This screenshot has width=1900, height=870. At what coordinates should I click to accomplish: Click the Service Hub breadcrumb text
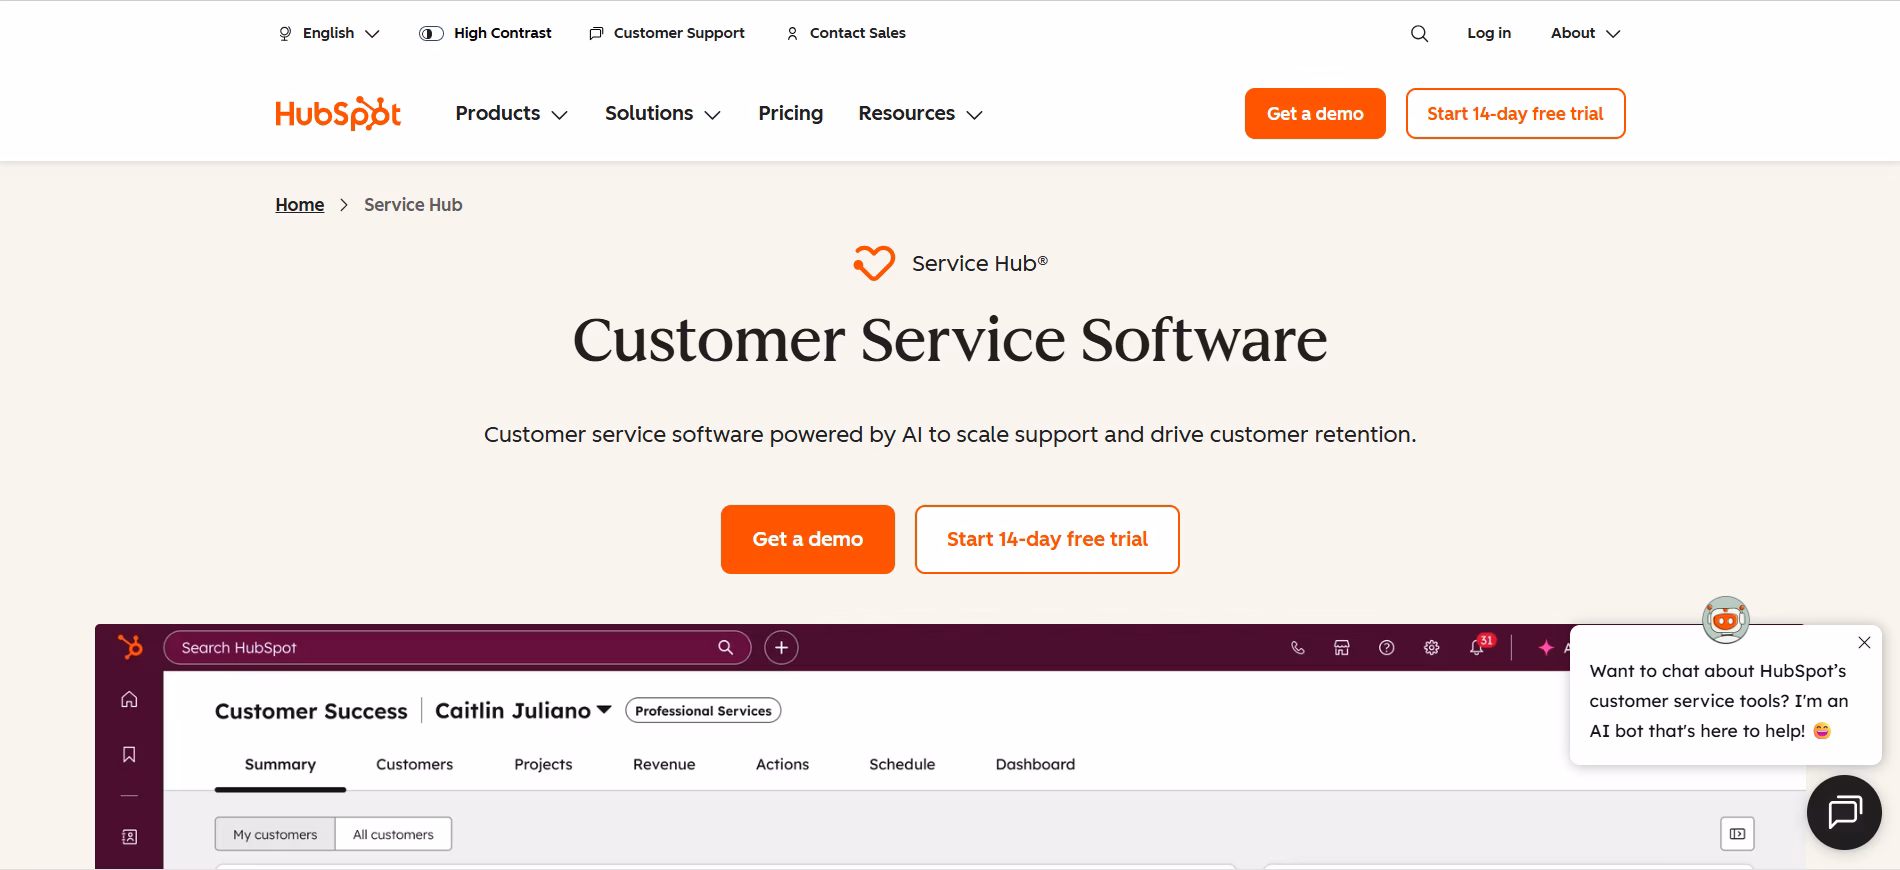click(413, 205)
